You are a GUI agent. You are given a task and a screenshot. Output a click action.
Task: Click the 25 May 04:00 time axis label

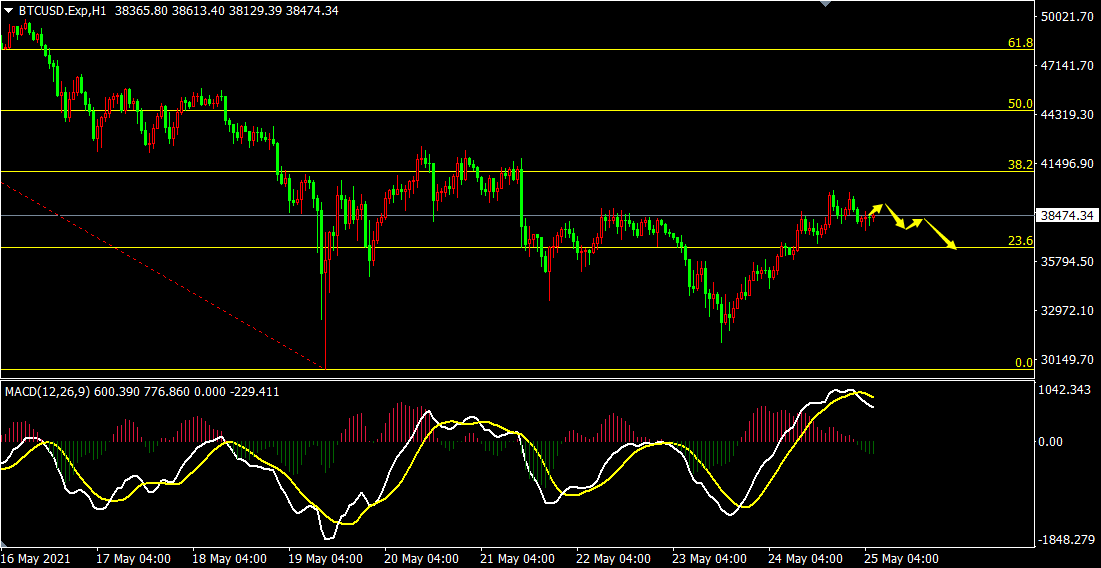pyautogui.click(x=901, y=558)
